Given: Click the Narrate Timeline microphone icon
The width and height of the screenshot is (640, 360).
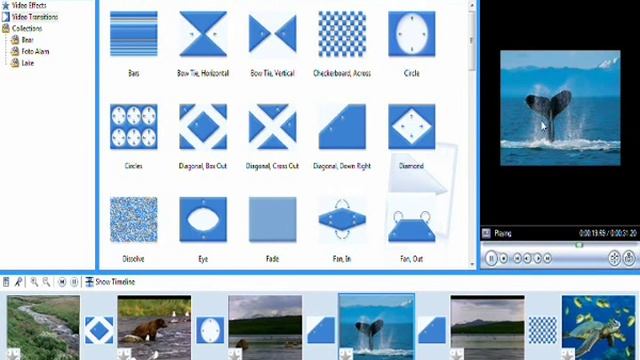Looking at the screenshot, I should (x=18, y=282).
